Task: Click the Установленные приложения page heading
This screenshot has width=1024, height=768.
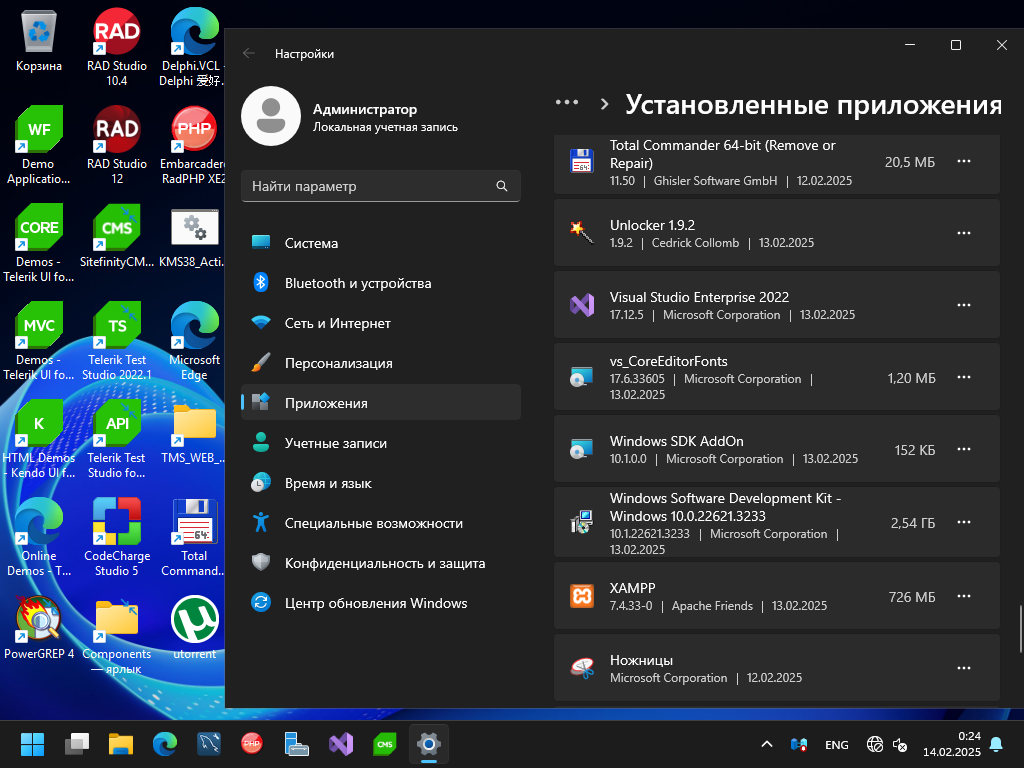Action: (814, 104)
